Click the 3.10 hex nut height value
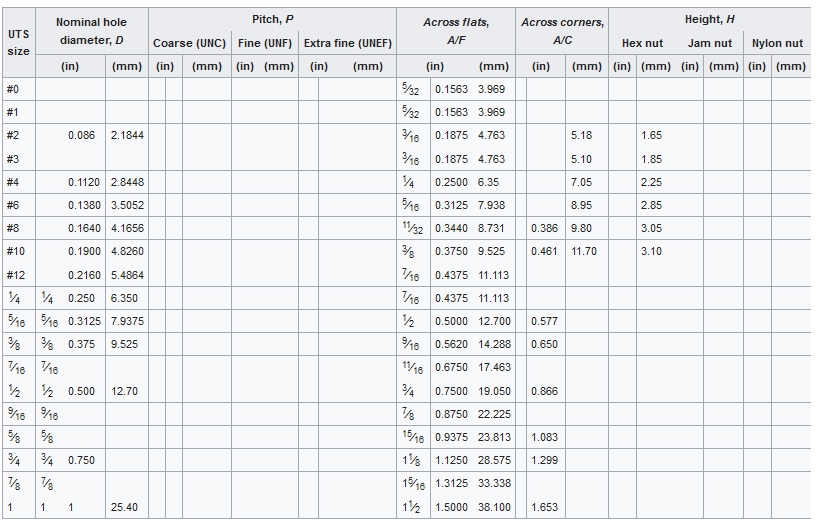Screen dimensions: 818x523 point(650,251)
